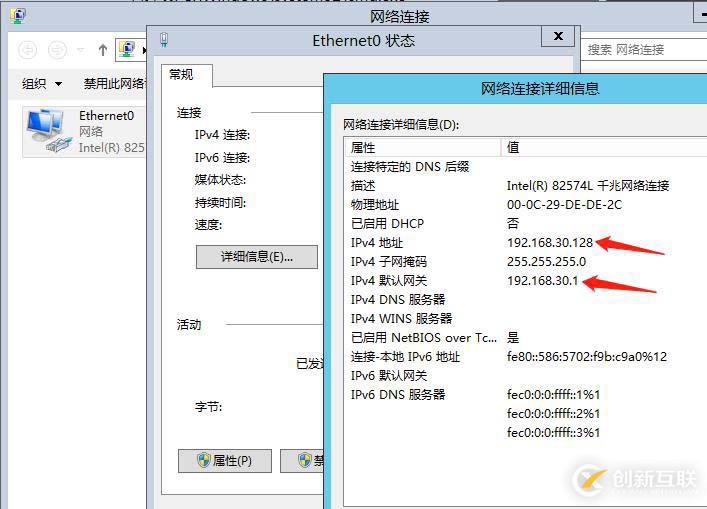This screenshot has width=707, height=509.
Task: Go up one folder level arrow
Action: pos(103,50)
